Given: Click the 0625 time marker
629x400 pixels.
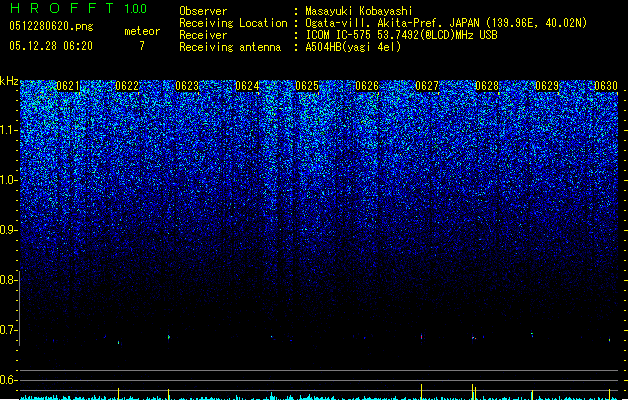Looking at the screenshot, I should coord(307,86).
